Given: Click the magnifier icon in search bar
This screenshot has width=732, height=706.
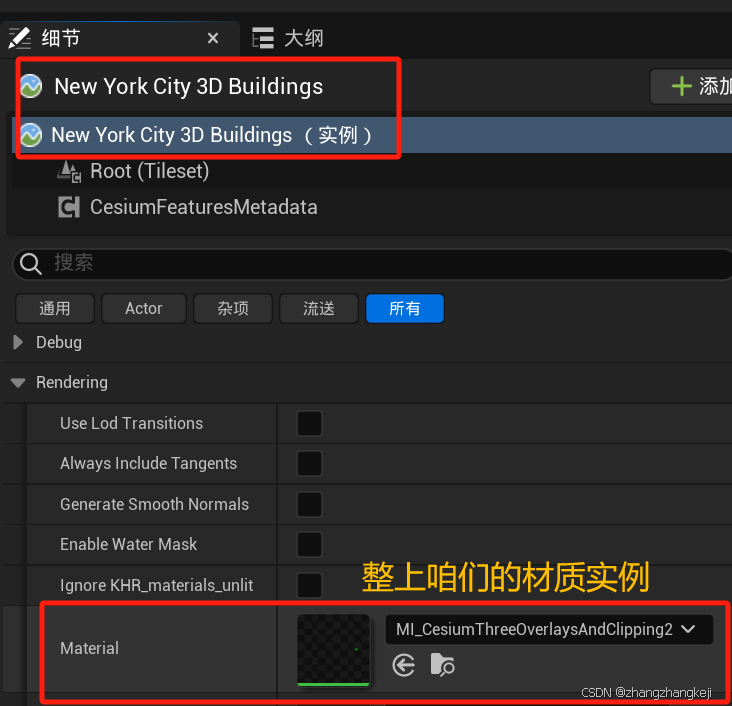Looking at the screenshot, I should [x=31, y=264].
